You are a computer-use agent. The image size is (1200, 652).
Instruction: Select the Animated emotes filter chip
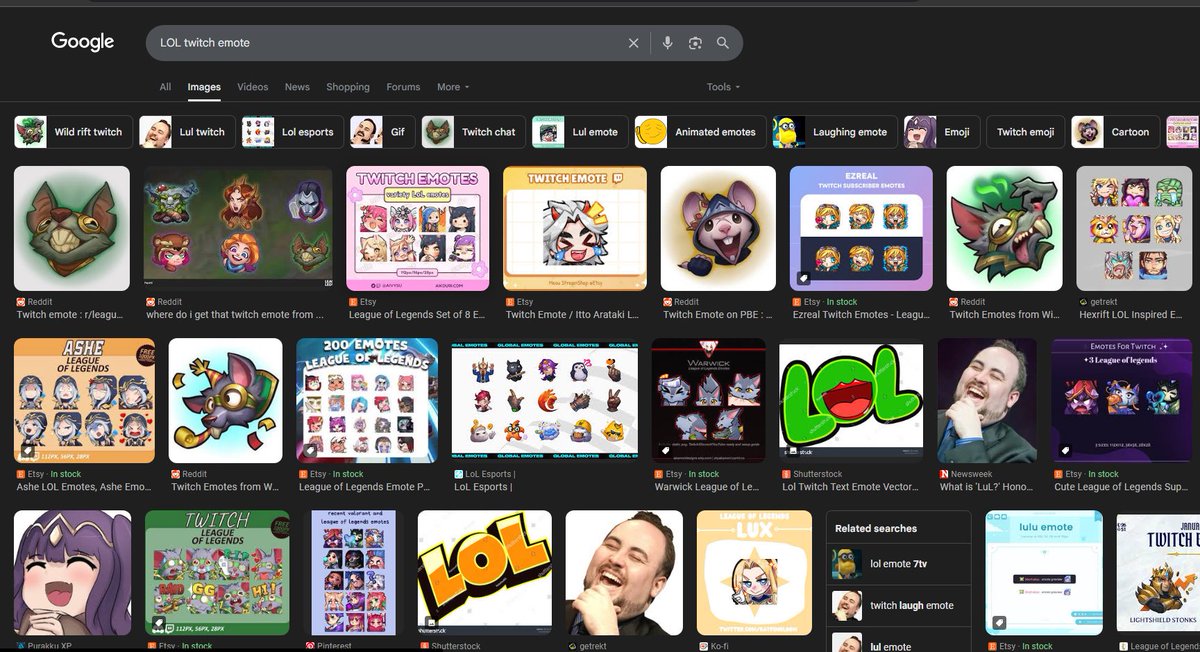tap(700, 132)
